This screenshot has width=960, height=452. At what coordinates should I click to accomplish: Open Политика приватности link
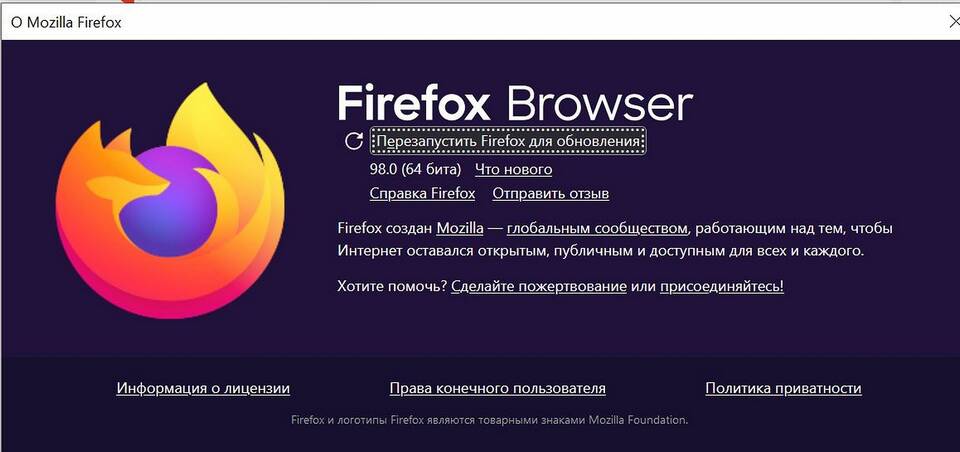[783, 388]
